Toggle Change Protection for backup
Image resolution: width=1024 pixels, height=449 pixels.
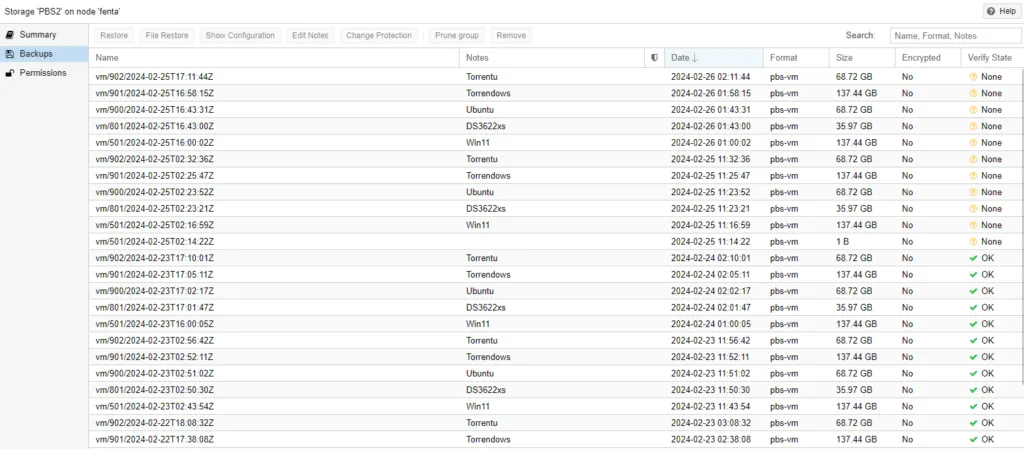[378, 35]
